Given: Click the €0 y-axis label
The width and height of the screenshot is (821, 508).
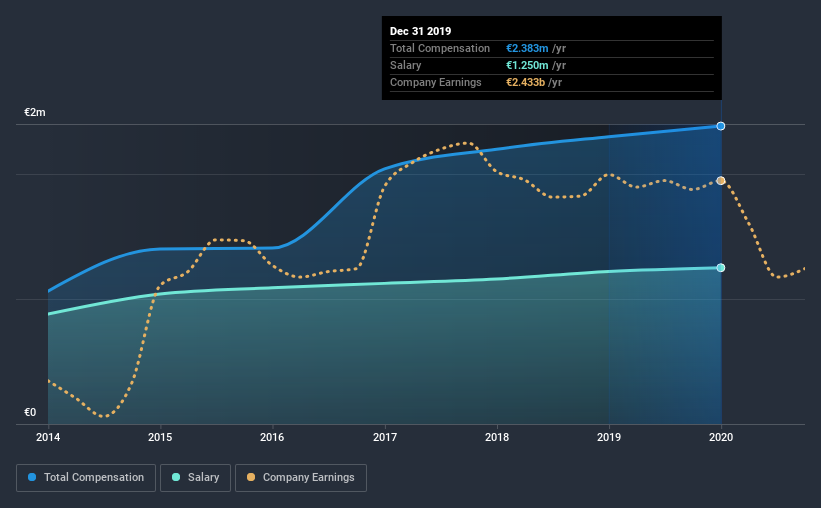Looking at the screenshot, I should 30,412.
